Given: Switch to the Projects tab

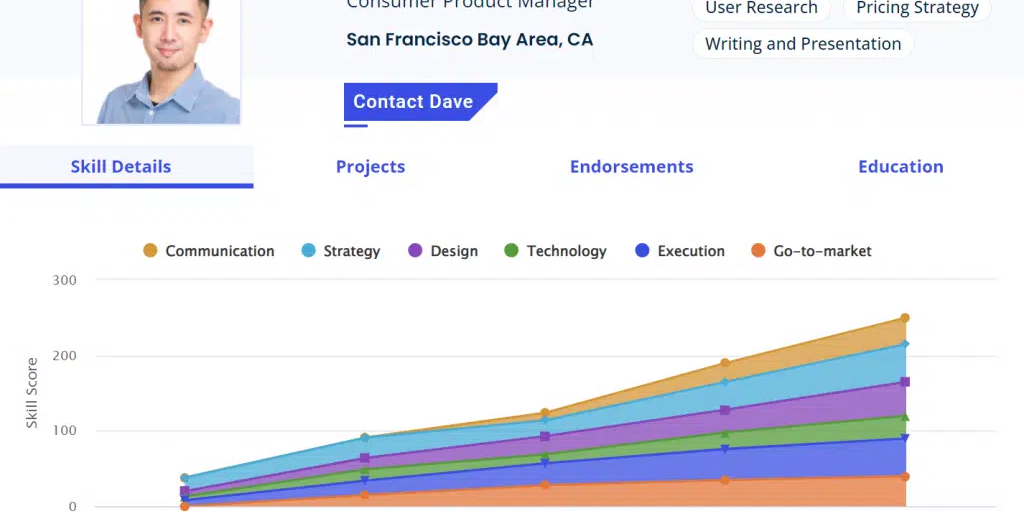Looking at the screenshot, I should coord(370,167).
